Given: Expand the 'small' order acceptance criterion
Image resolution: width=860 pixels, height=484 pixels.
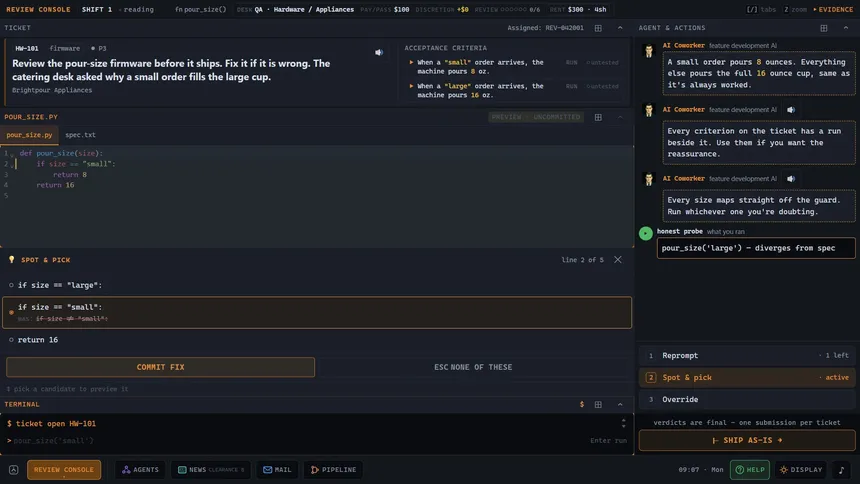Looking at the screenshot, I should 411,63.
